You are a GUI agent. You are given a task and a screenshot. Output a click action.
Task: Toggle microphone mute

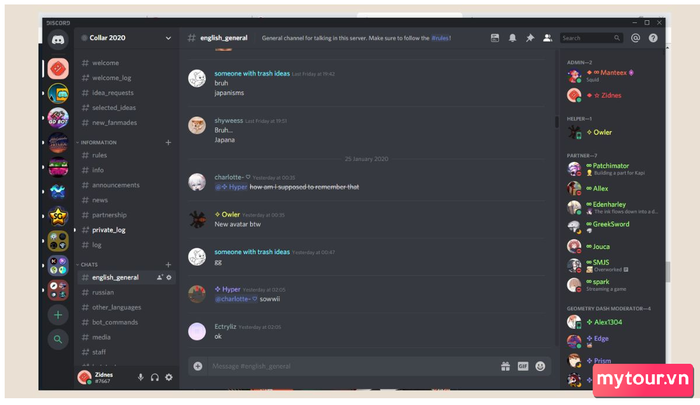point(141,377)
